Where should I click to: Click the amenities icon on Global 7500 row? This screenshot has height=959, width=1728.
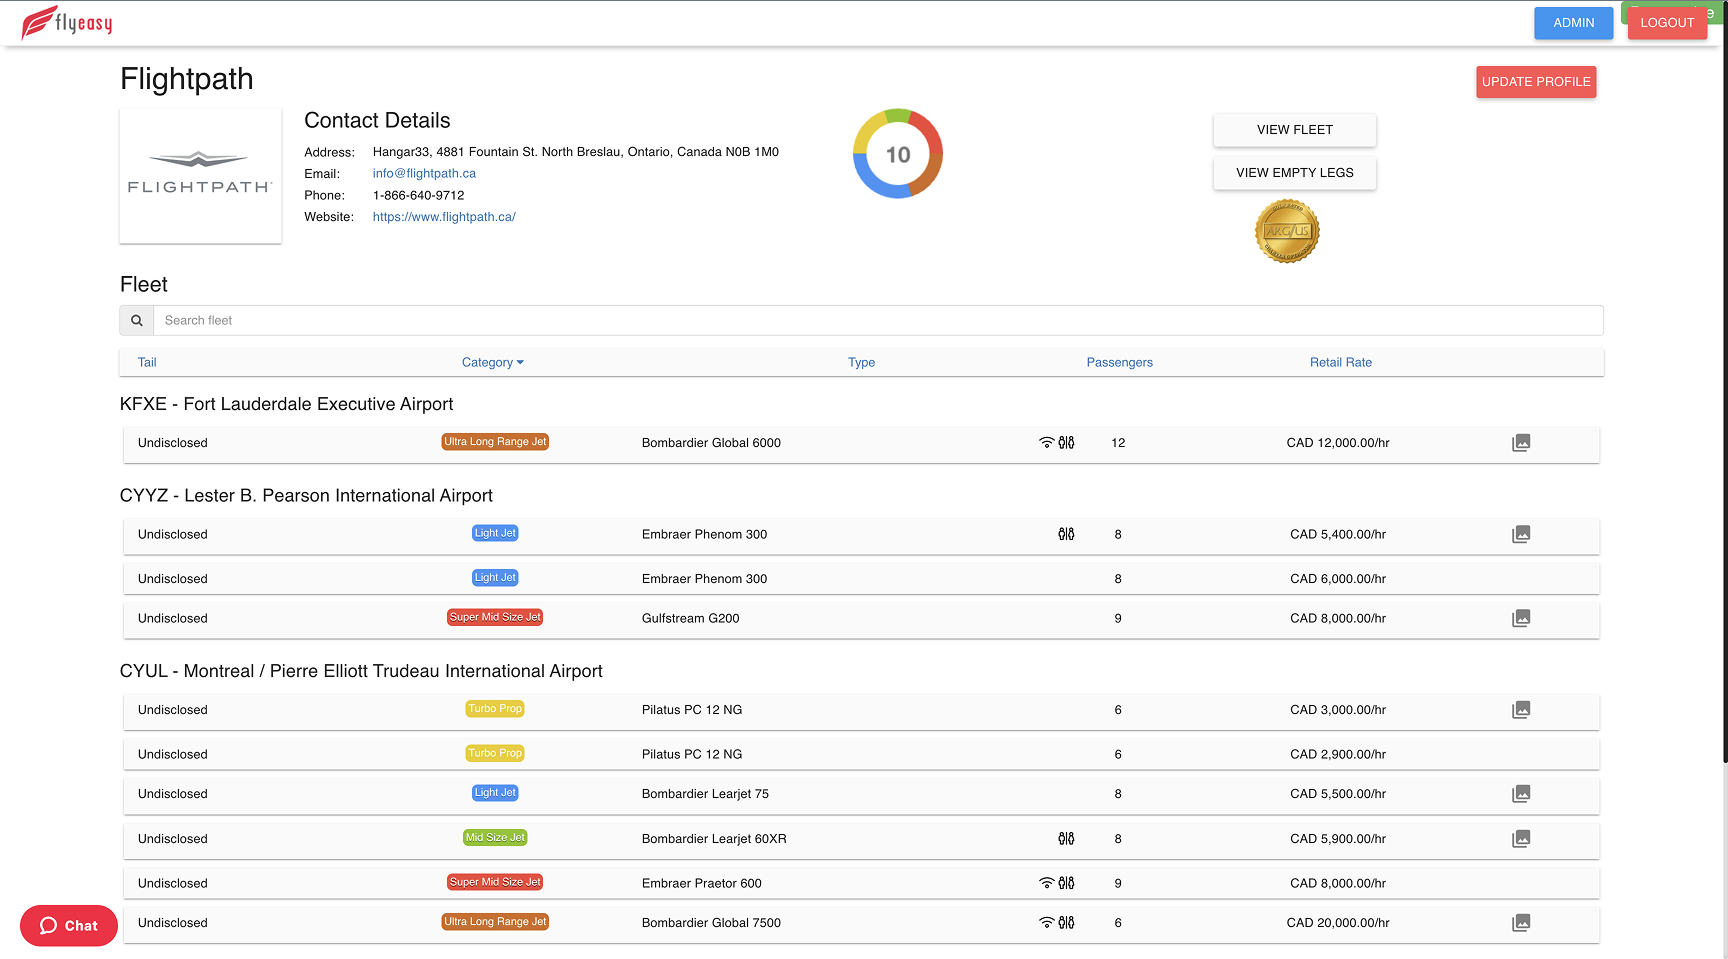click(x=1067, y=922)
